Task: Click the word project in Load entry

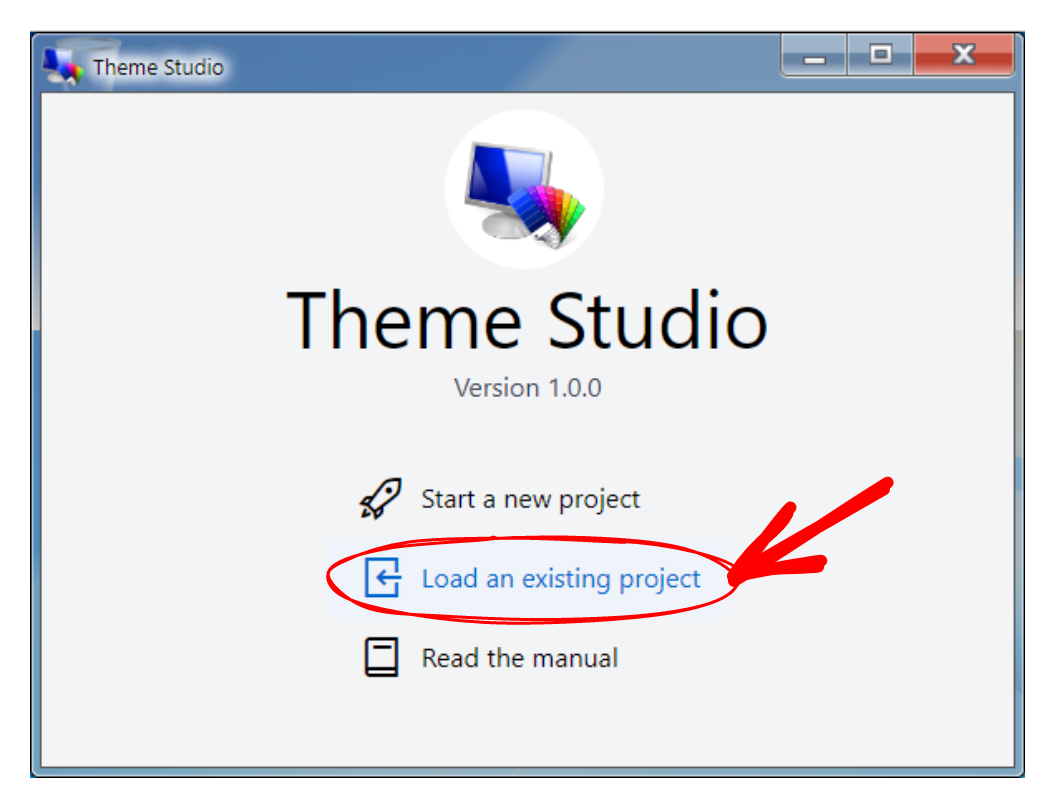Action: coord(659,580)
